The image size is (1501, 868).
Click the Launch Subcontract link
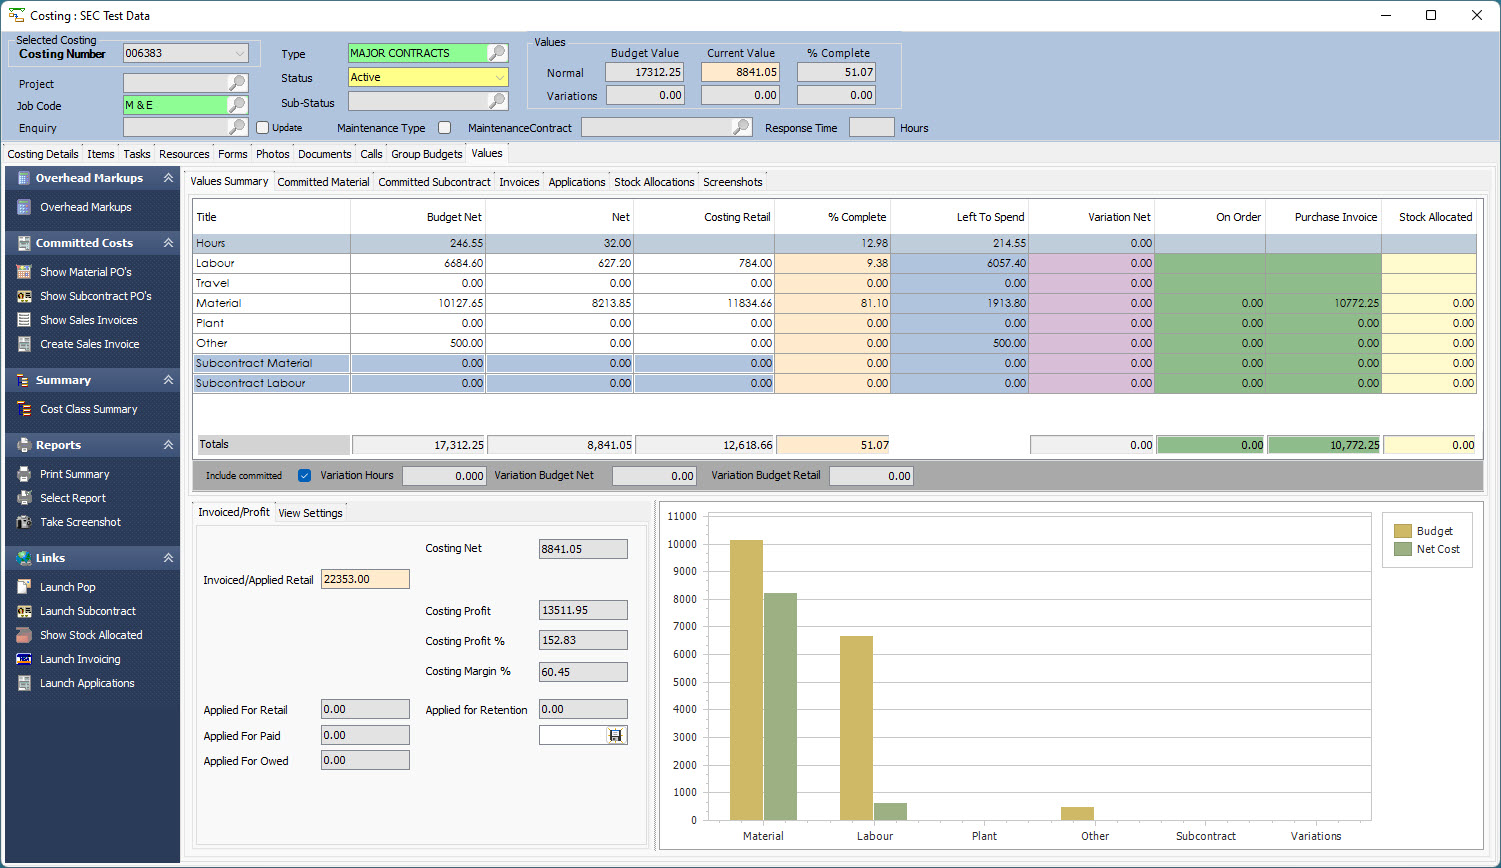[x=87, y=611]
